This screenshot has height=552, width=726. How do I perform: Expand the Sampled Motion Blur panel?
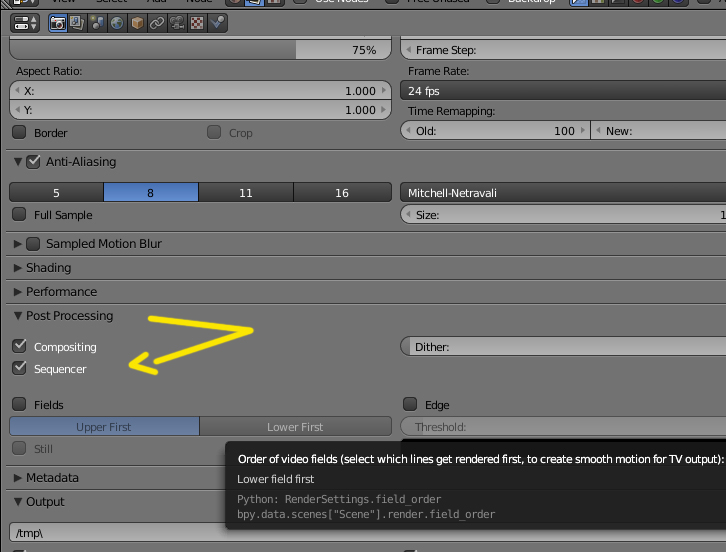click(x=18, y=244)
